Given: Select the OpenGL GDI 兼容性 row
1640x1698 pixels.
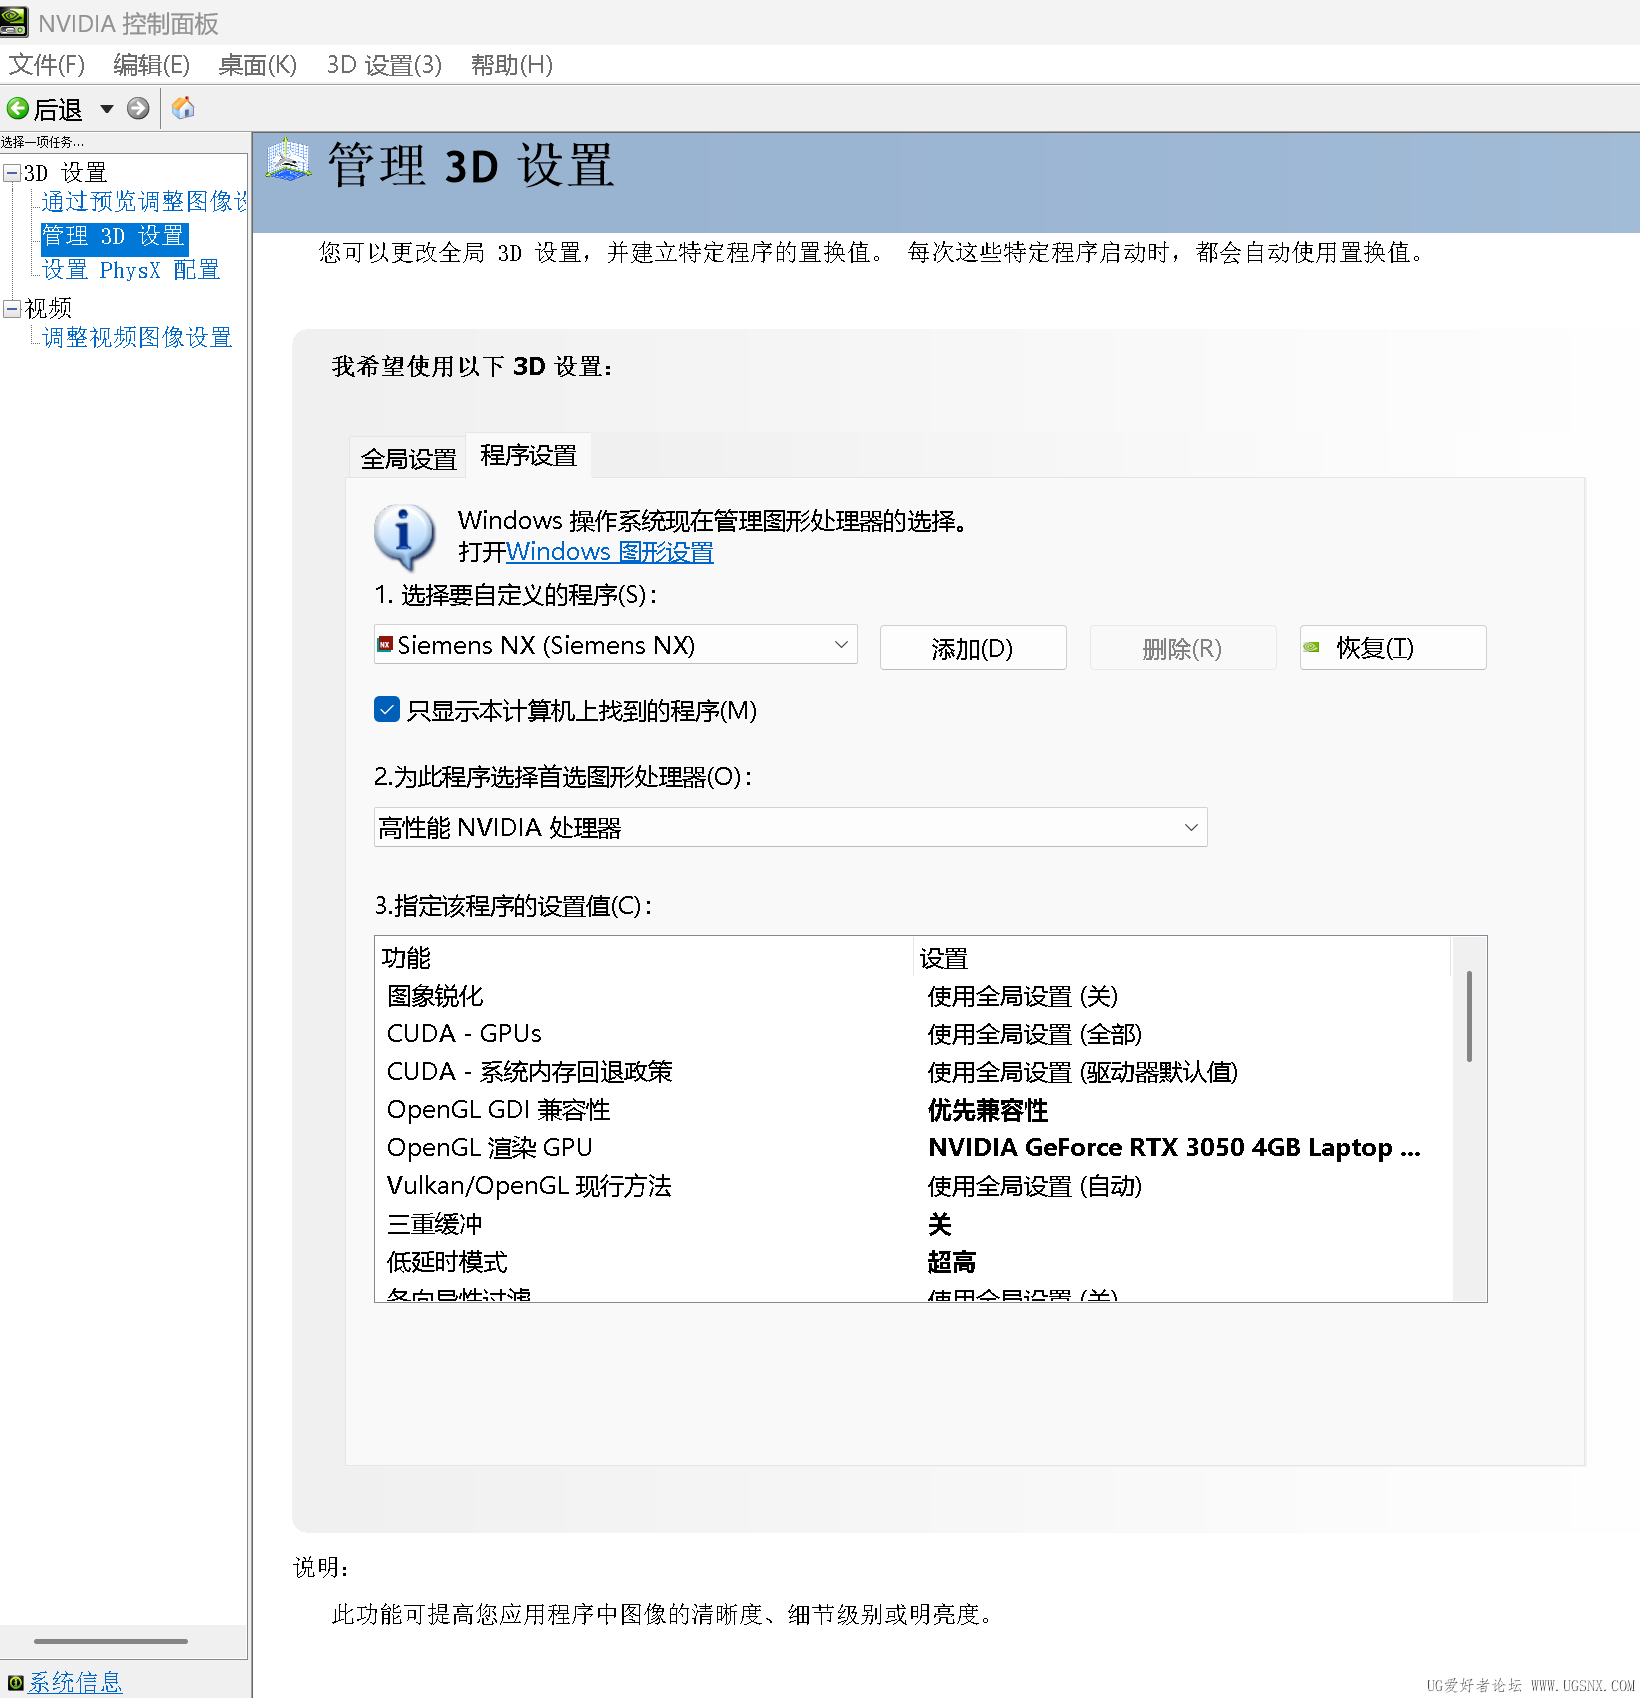Looking at the screenshot, I should point(914,1110).
